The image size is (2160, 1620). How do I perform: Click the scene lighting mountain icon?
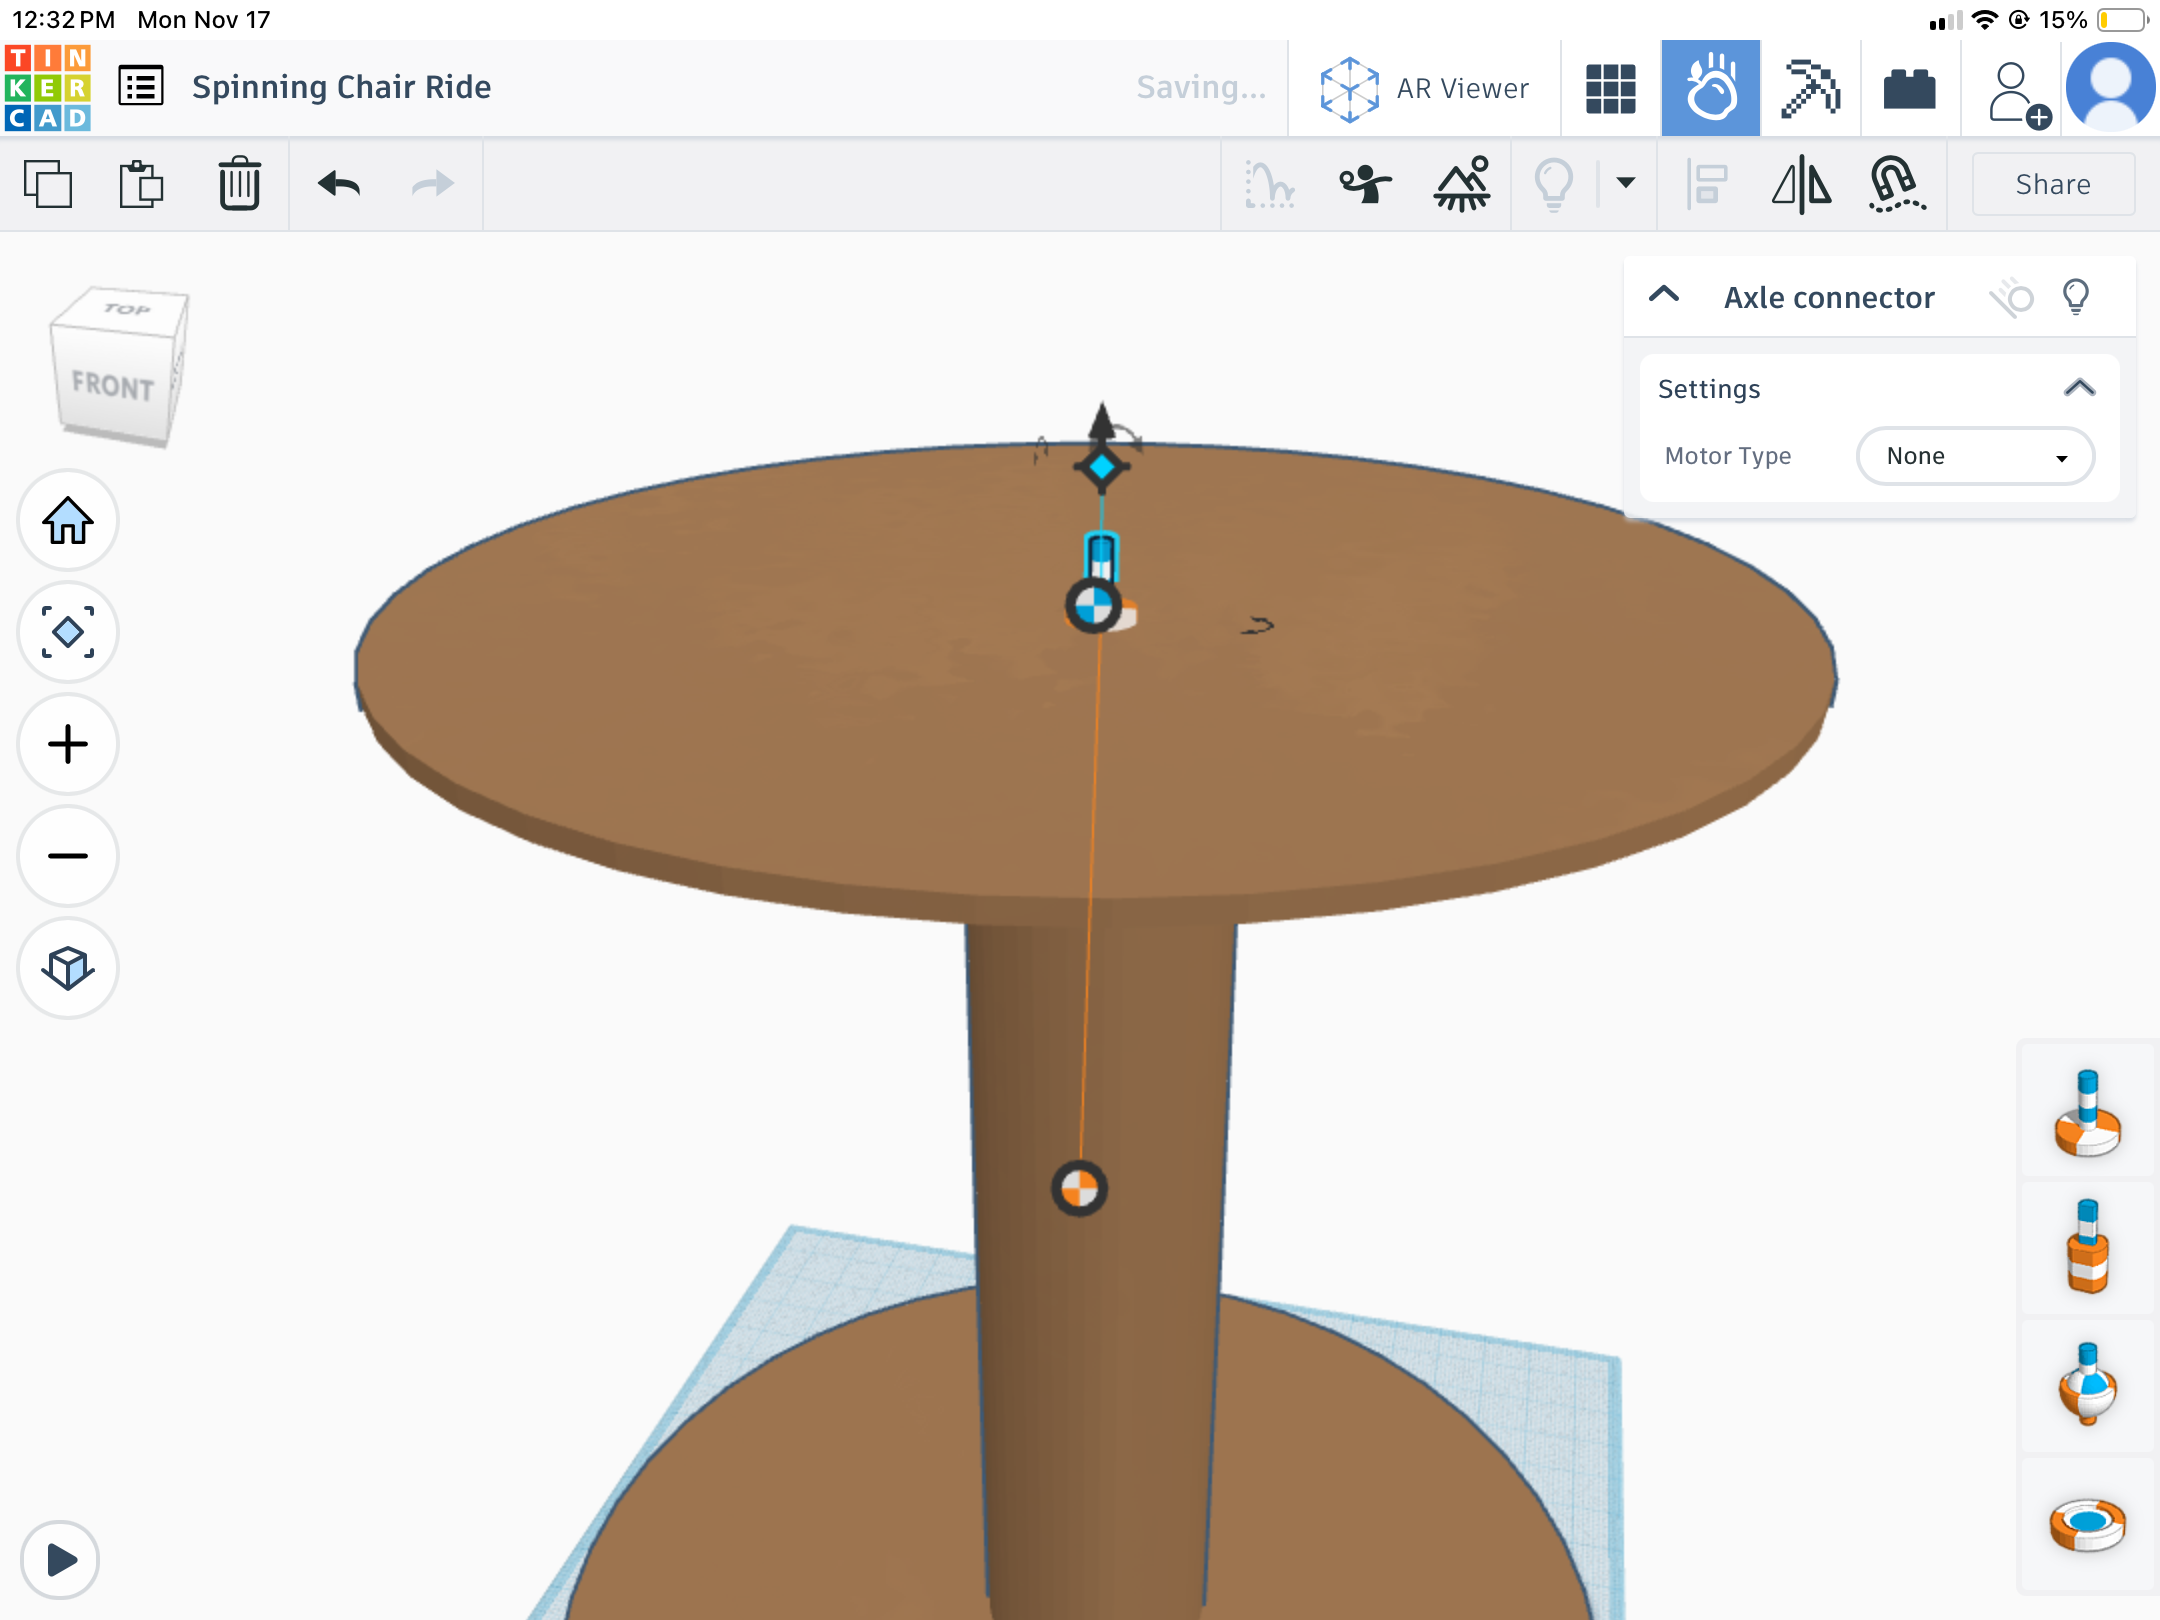tap(1462, 184)
